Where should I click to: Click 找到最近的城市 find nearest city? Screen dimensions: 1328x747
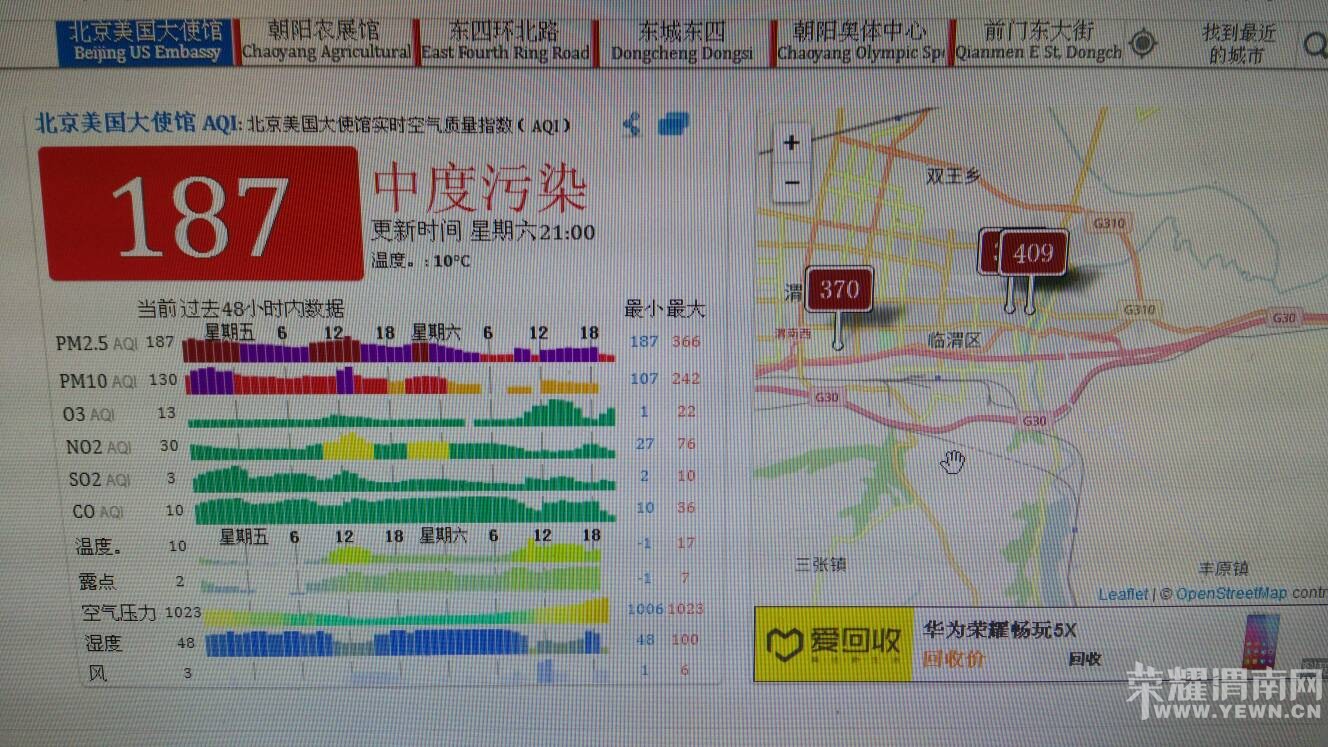pyautogui.click(x=1239, y=44)
